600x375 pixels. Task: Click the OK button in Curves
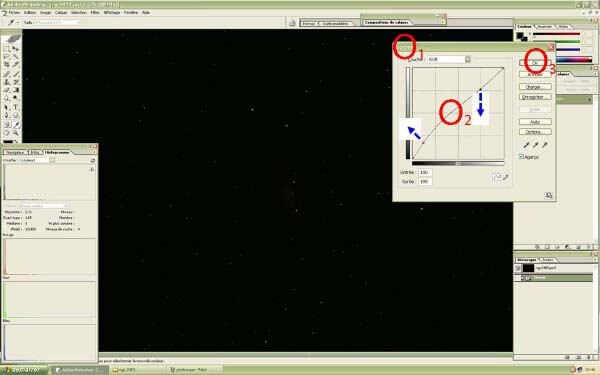(535, 63)
